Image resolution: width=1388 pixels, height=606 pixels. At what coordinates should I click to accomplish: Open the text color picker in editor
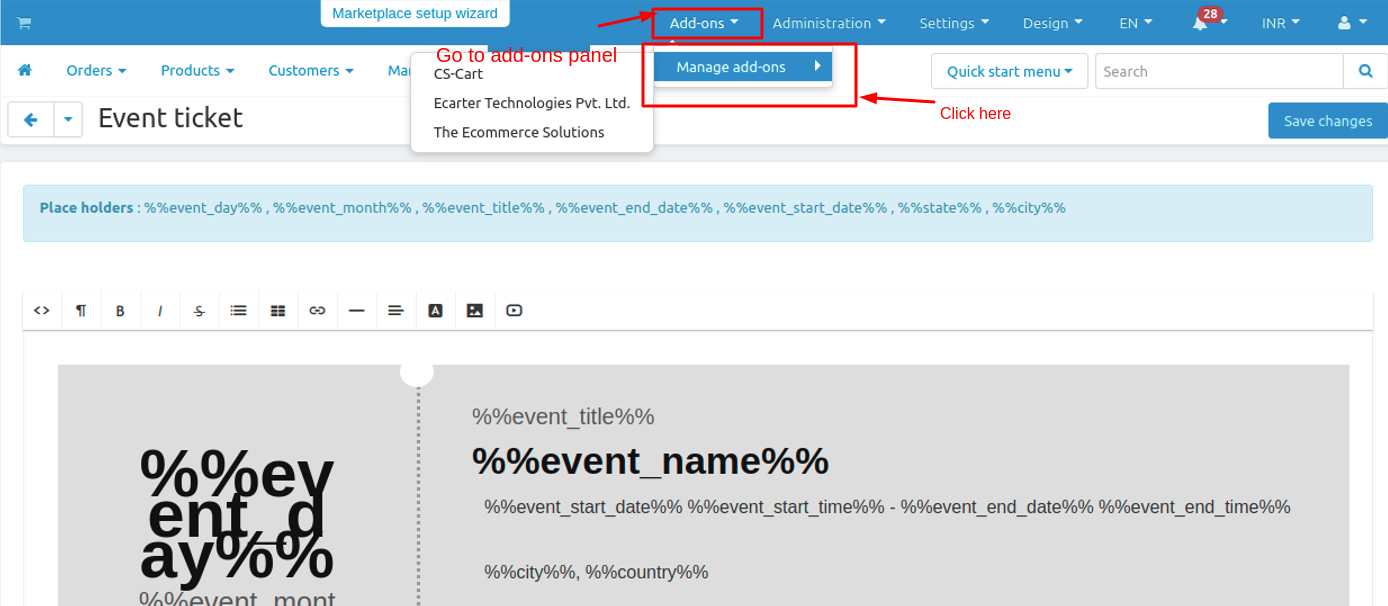[436, 311]
